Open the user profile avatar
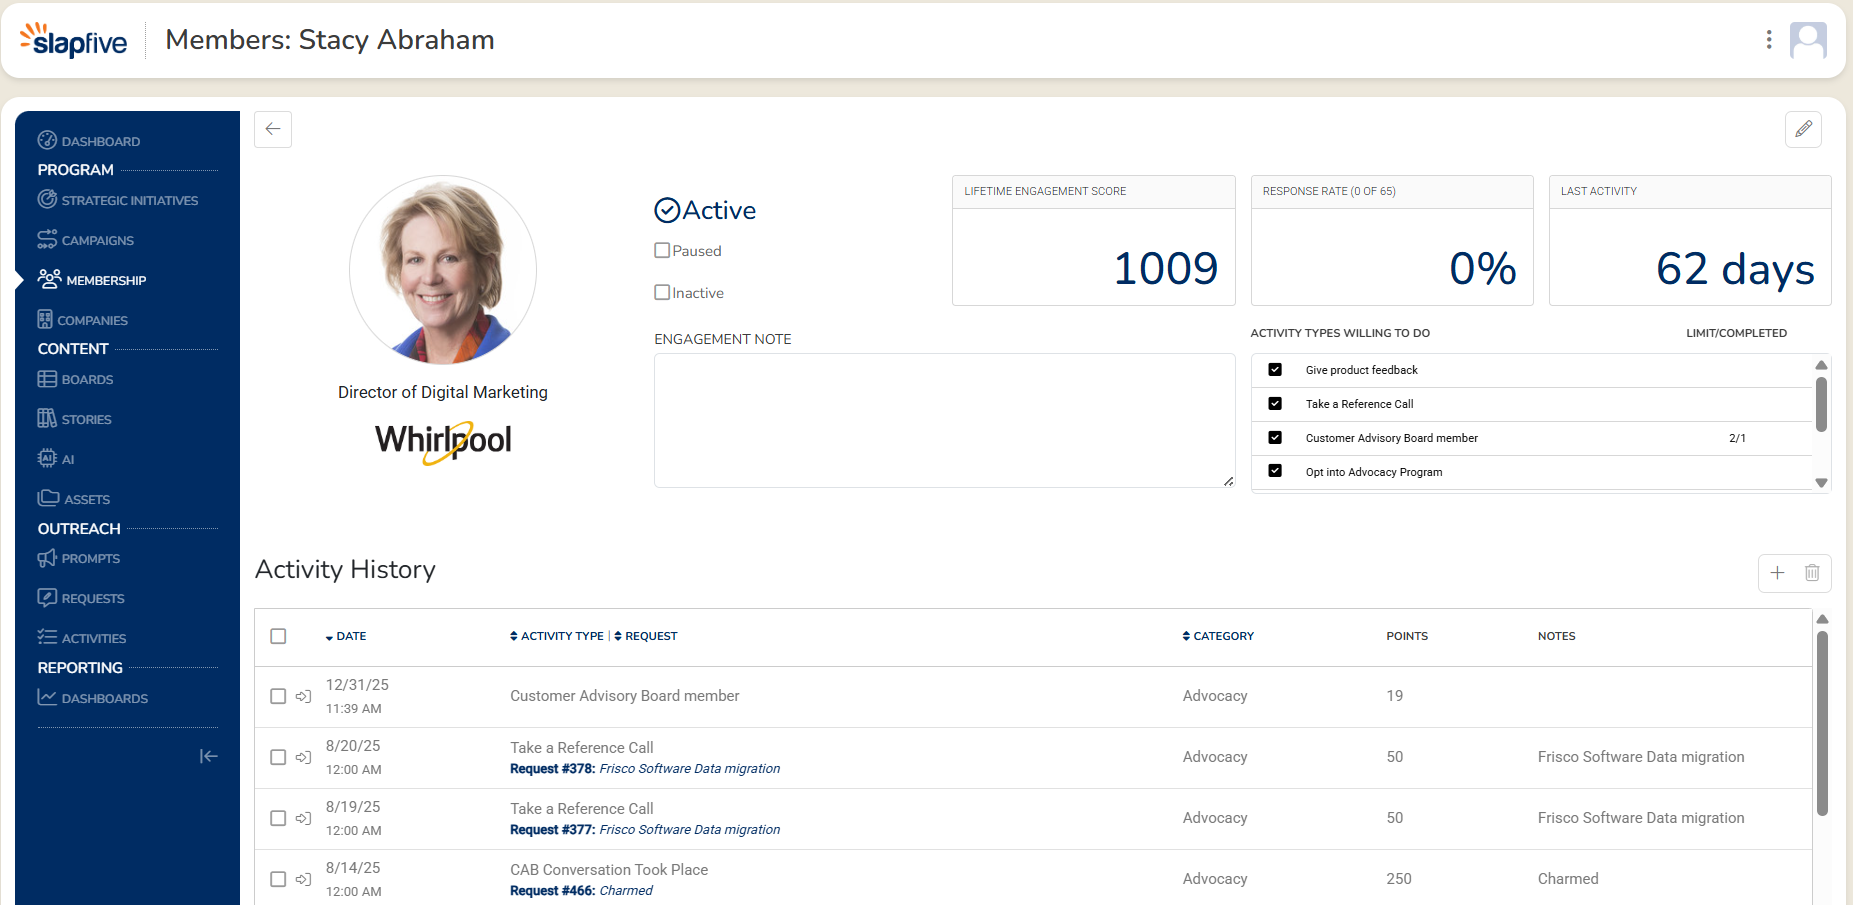The image size is (1853, 905). 1808,40
